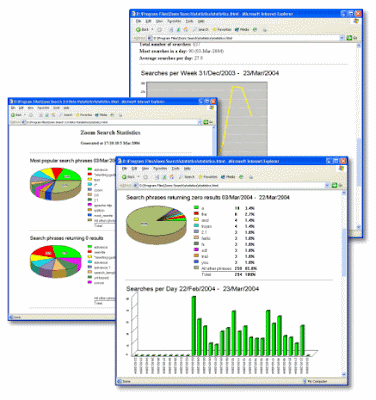Click the Search button in the Searches per Week window
This screenshot has width=376, height=400.
click(201, 29)
